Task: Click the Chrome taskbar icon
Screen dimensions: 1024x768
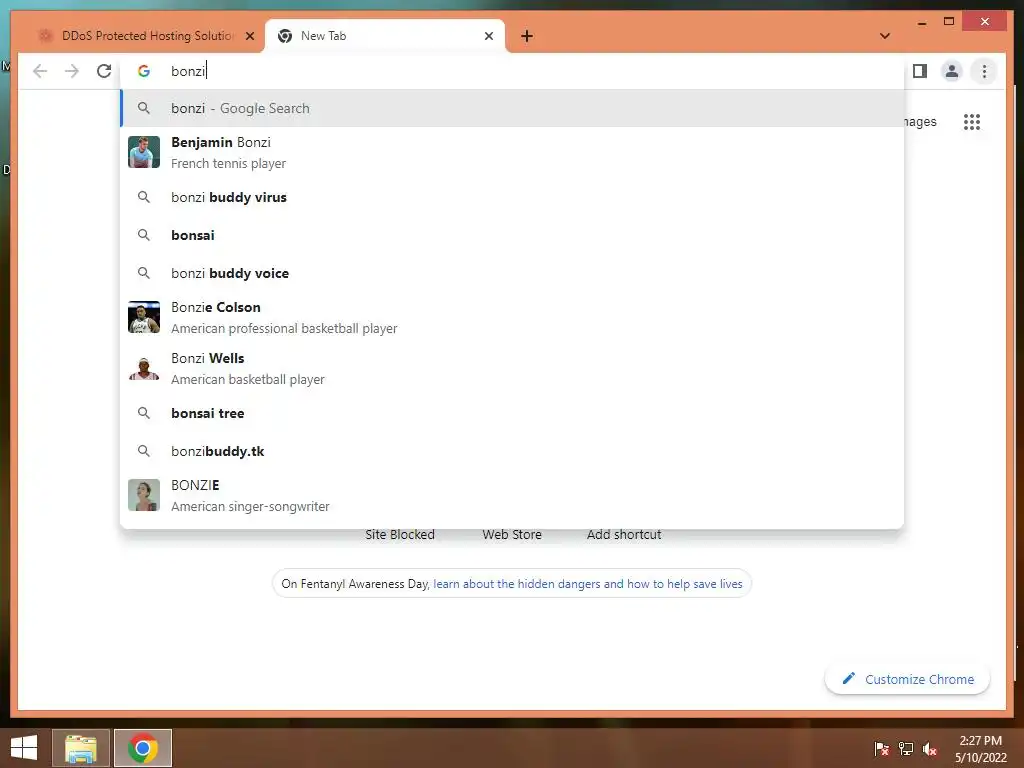Action: (x=143, y=748)
